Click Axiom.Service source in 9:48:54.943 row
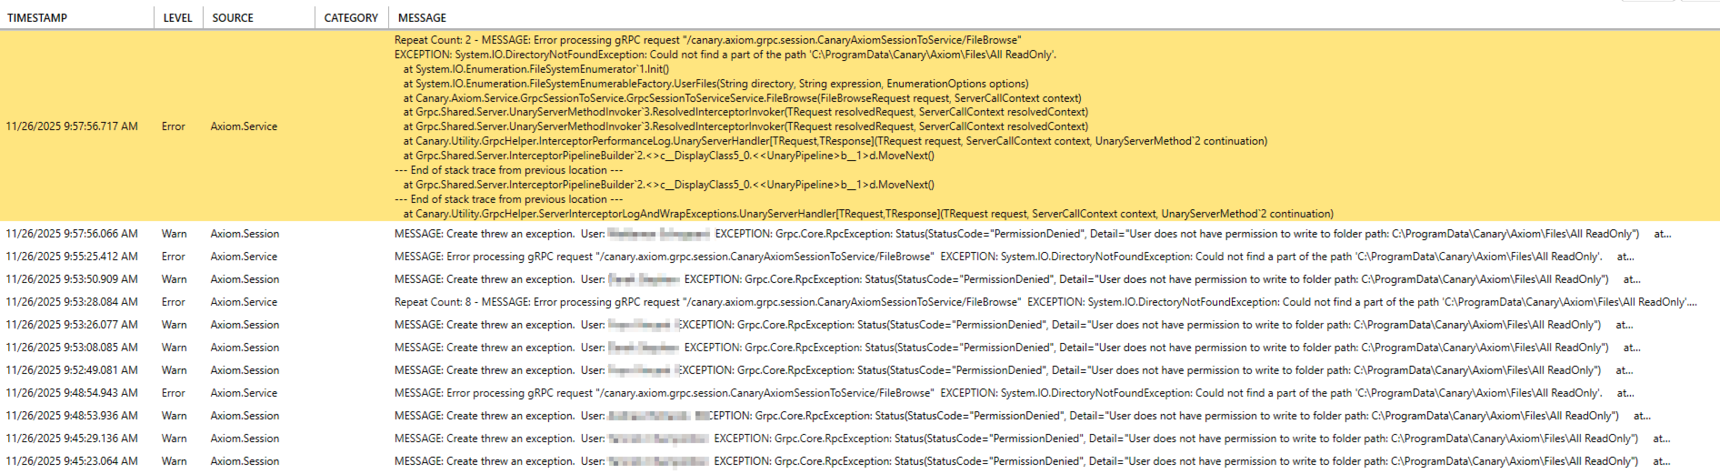Image resolution: width=1720 pixels, height=474 pixels. click(244, 393)
